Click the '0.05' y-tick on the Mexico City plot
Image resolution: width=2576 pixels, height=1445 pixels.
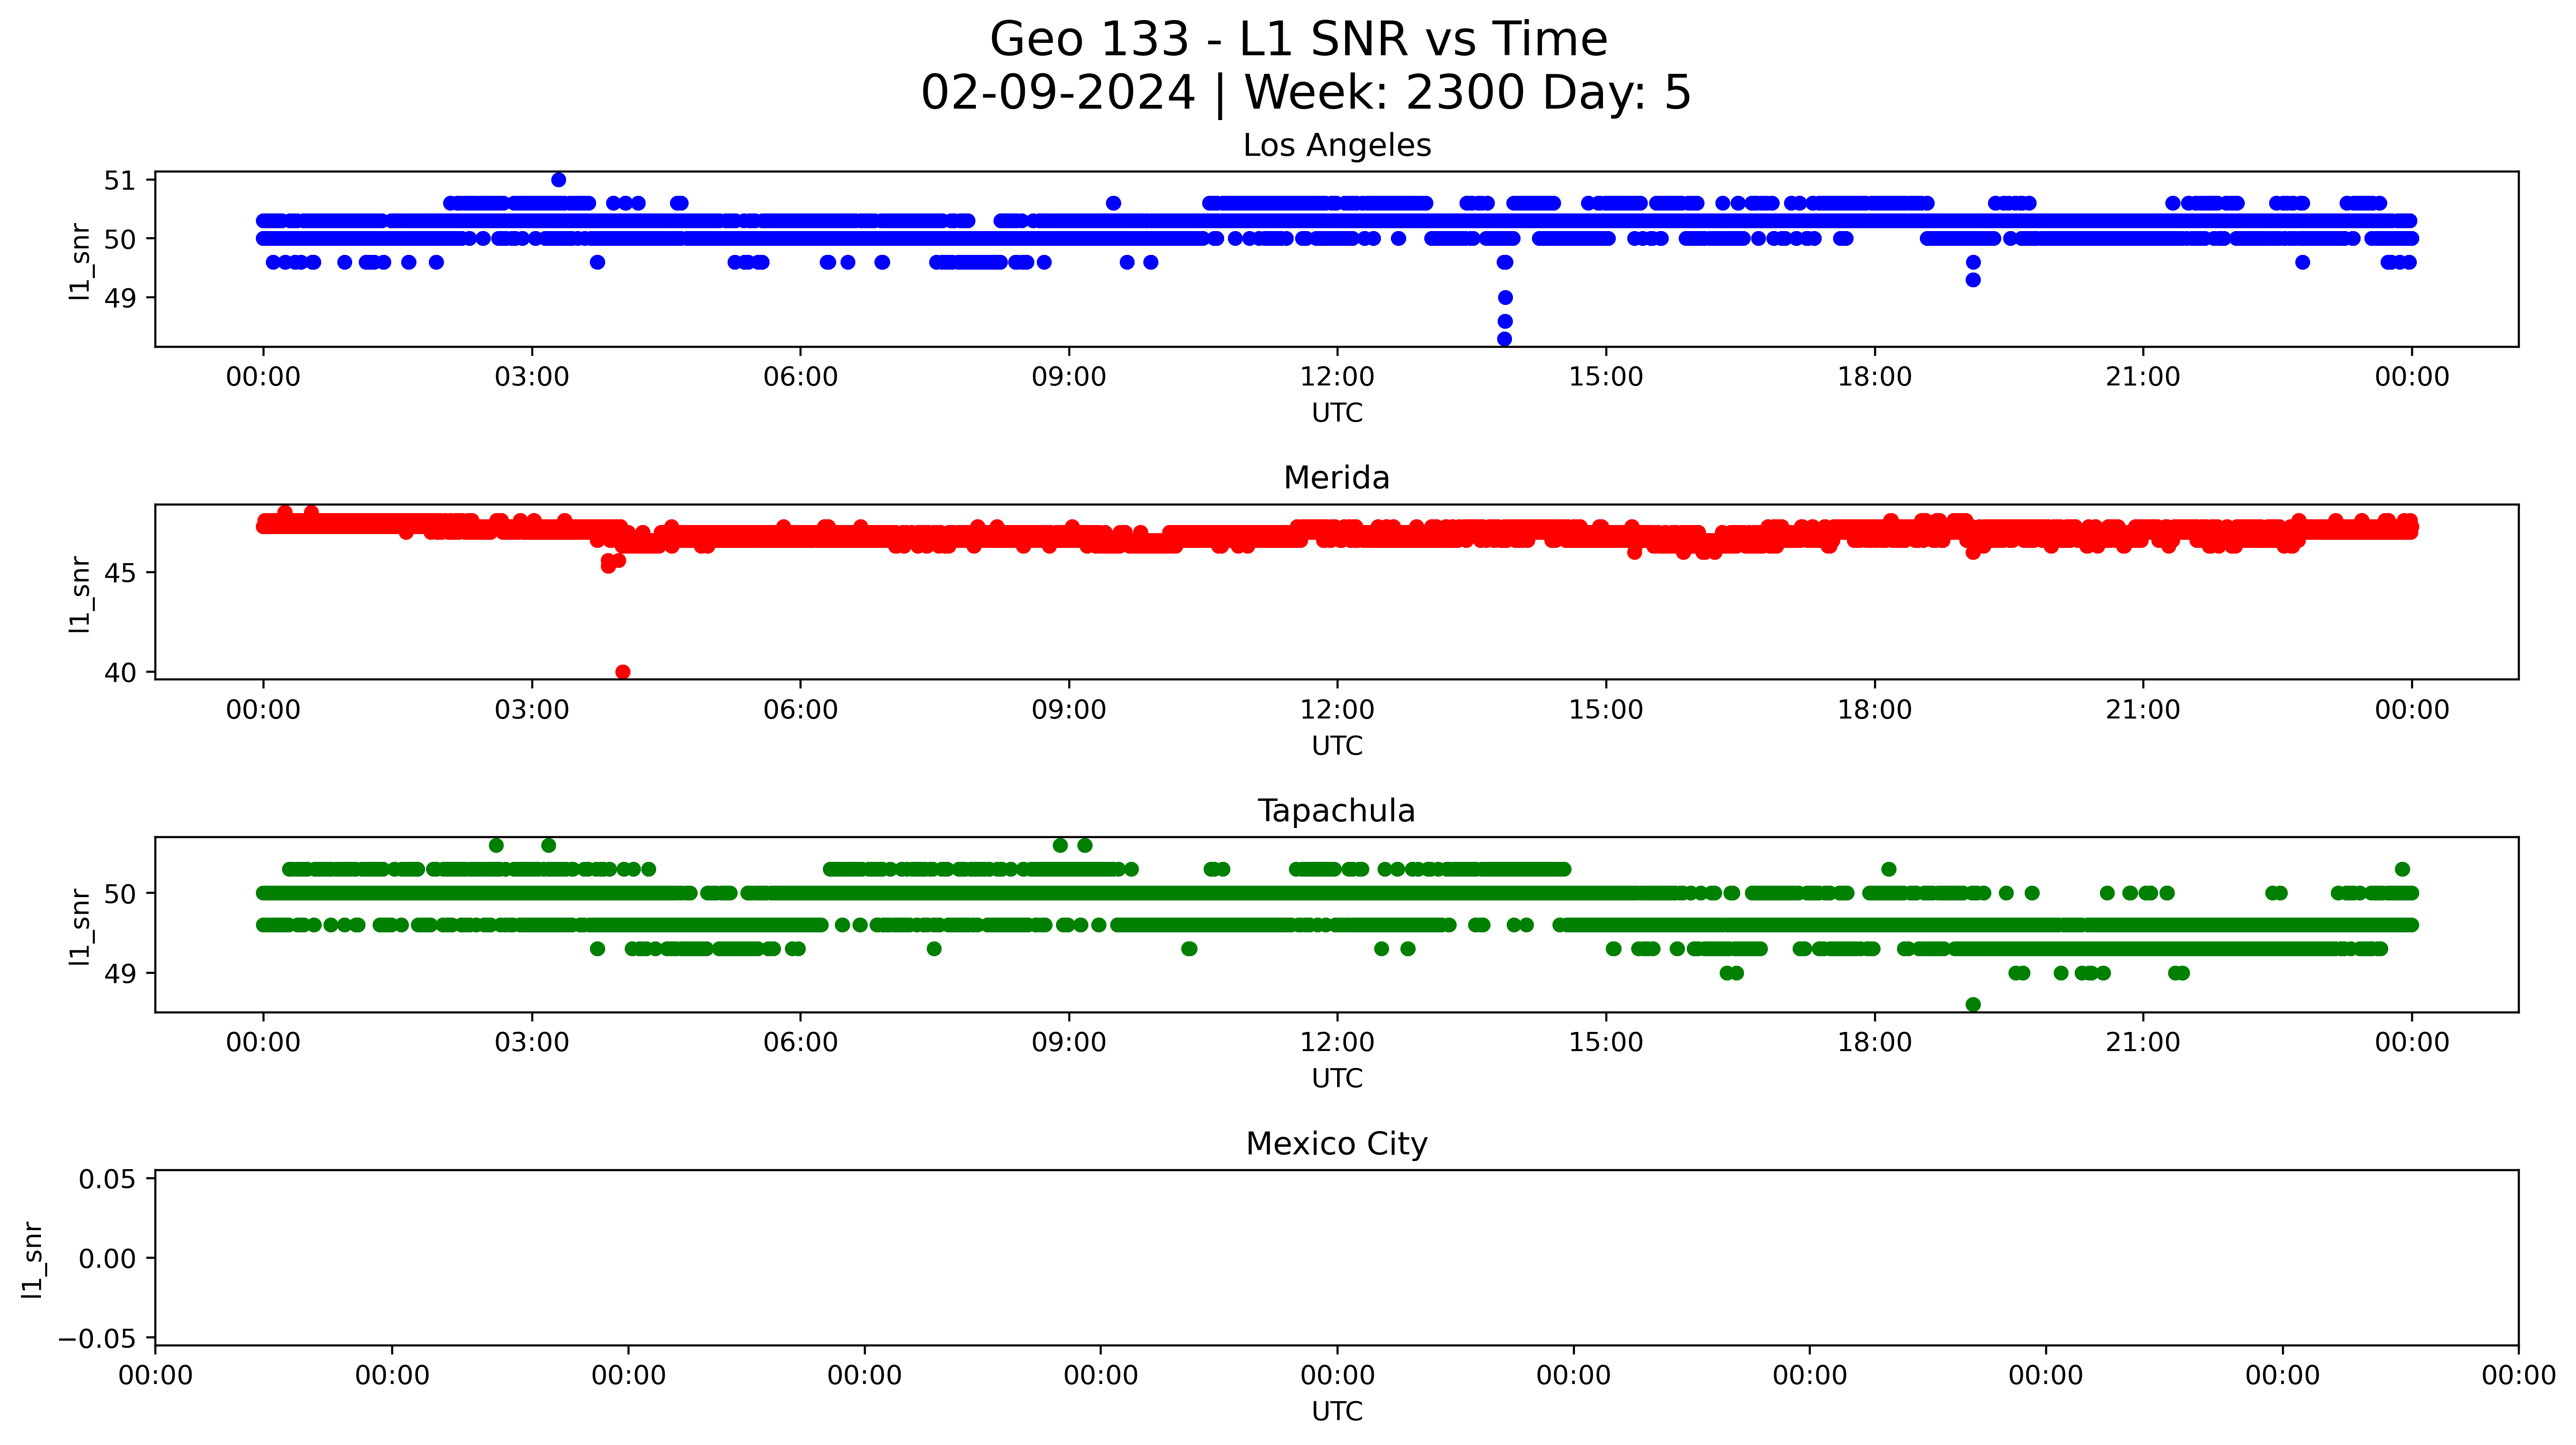[x=107, y=1179]
